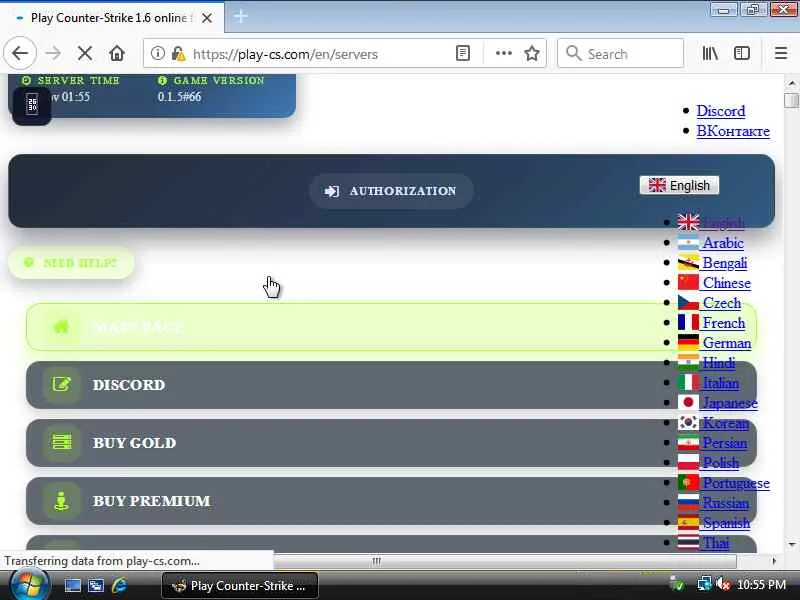This screenshot has width=800, height=600.
Task: Click the Buy Gold stack icon
Action: click(x=61, y=442)
